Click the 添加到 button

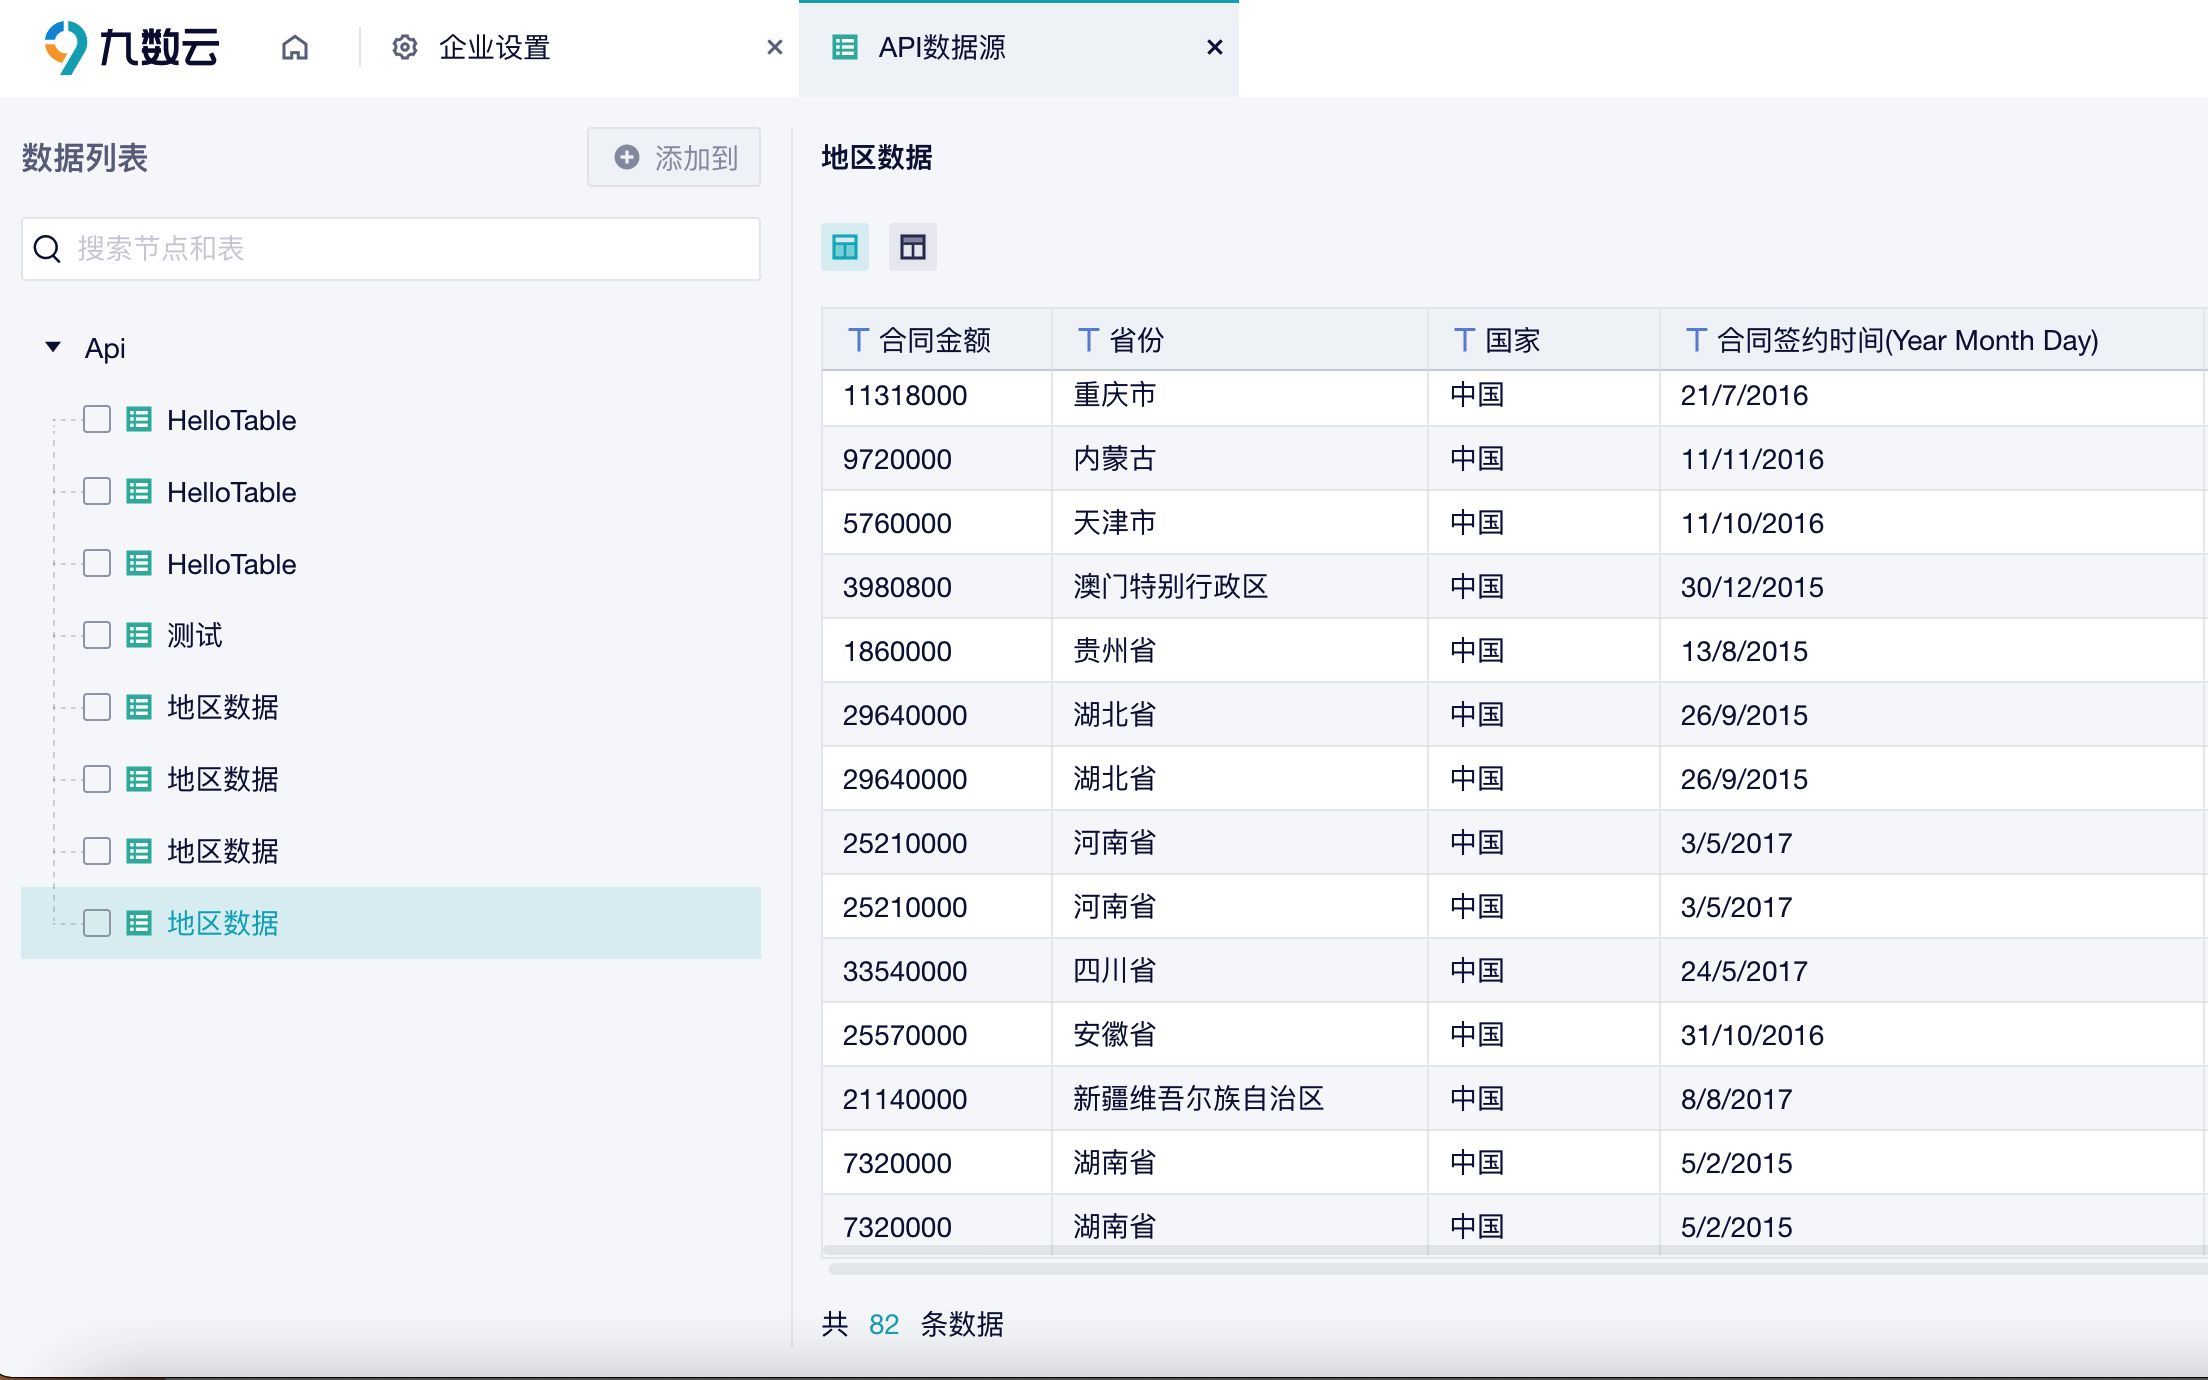674,157
